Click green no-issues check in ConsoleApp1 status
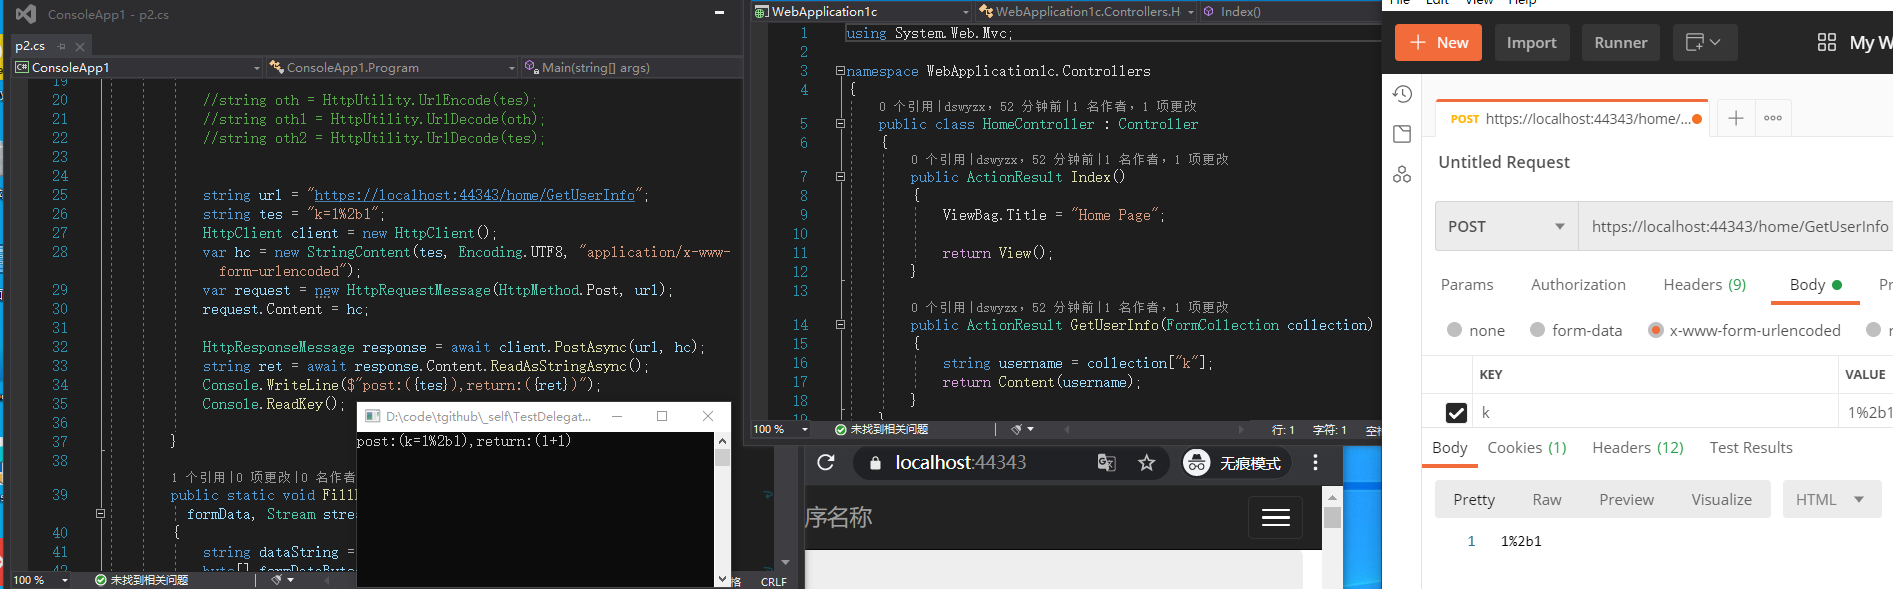 tap(101, 580)
